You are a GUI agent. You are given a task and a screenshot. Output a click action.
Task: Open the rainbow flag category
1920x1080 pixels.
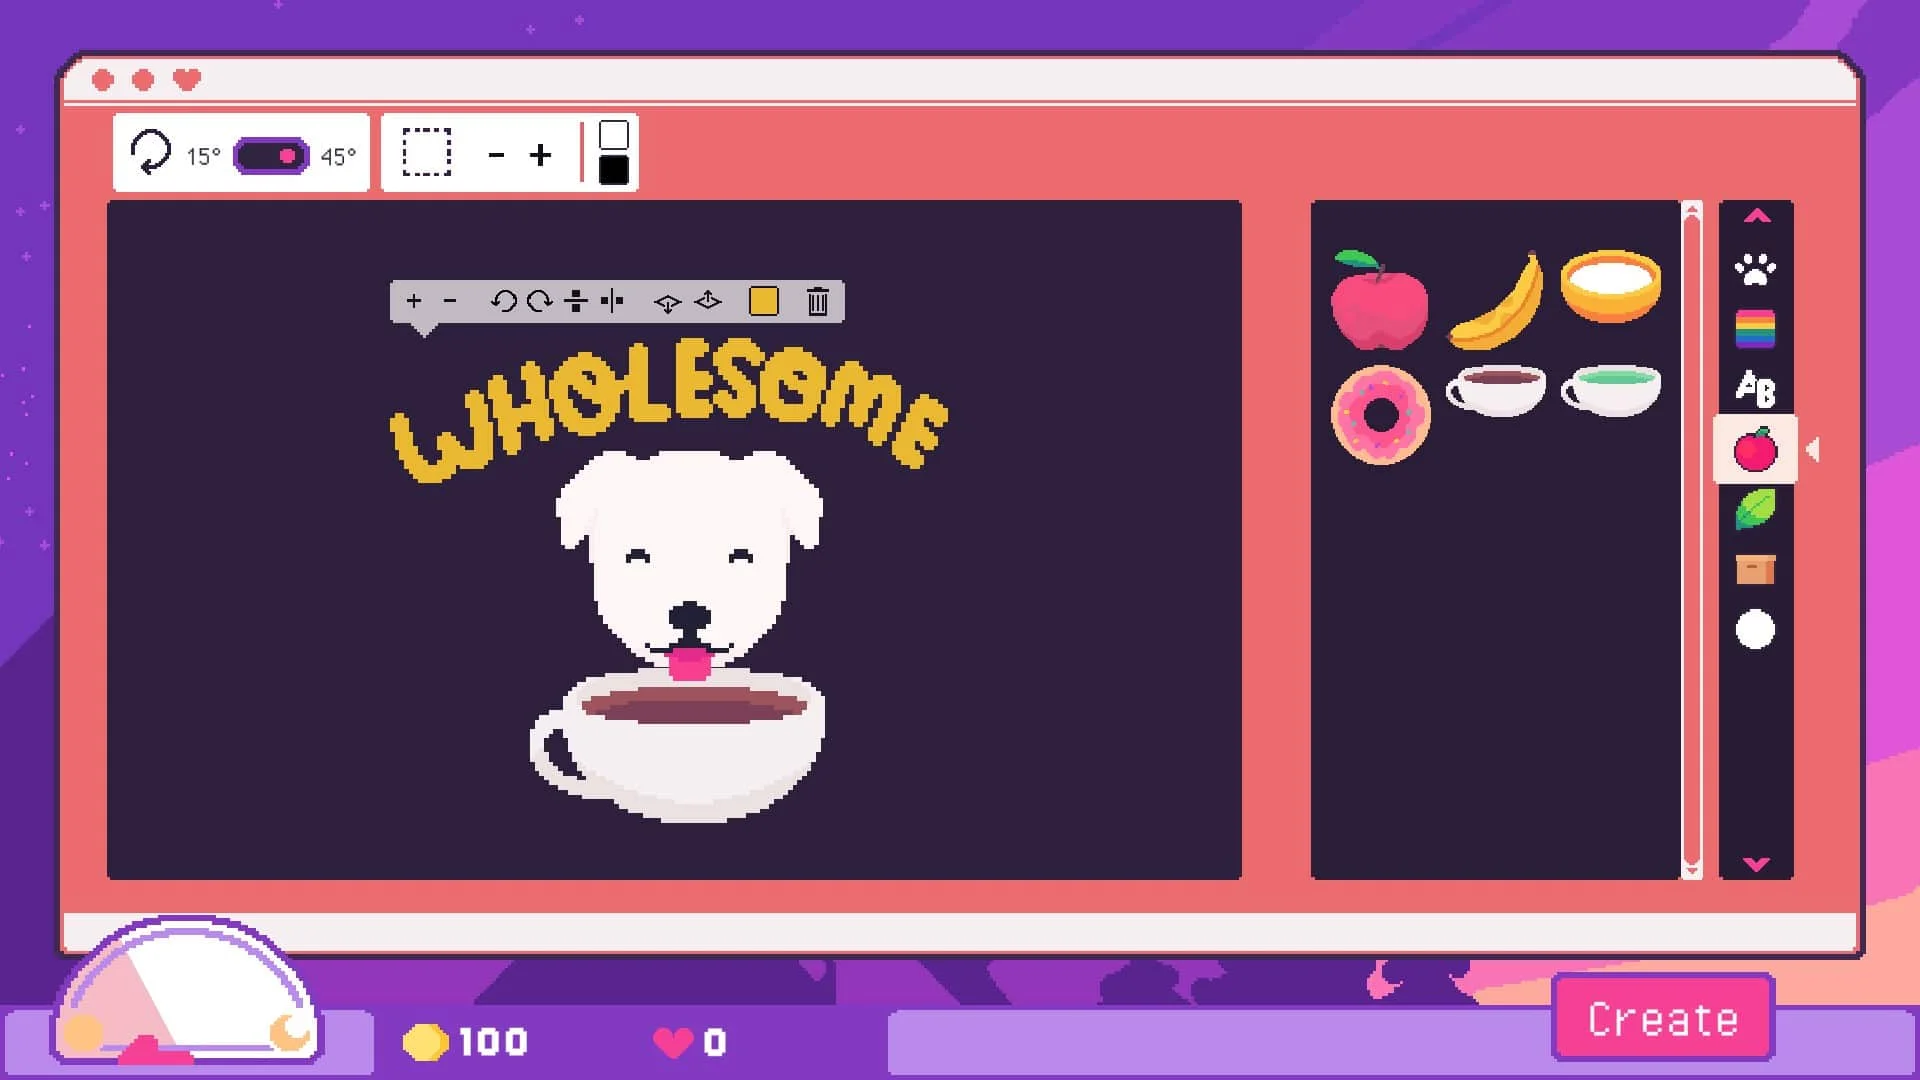click(1755, 329)
